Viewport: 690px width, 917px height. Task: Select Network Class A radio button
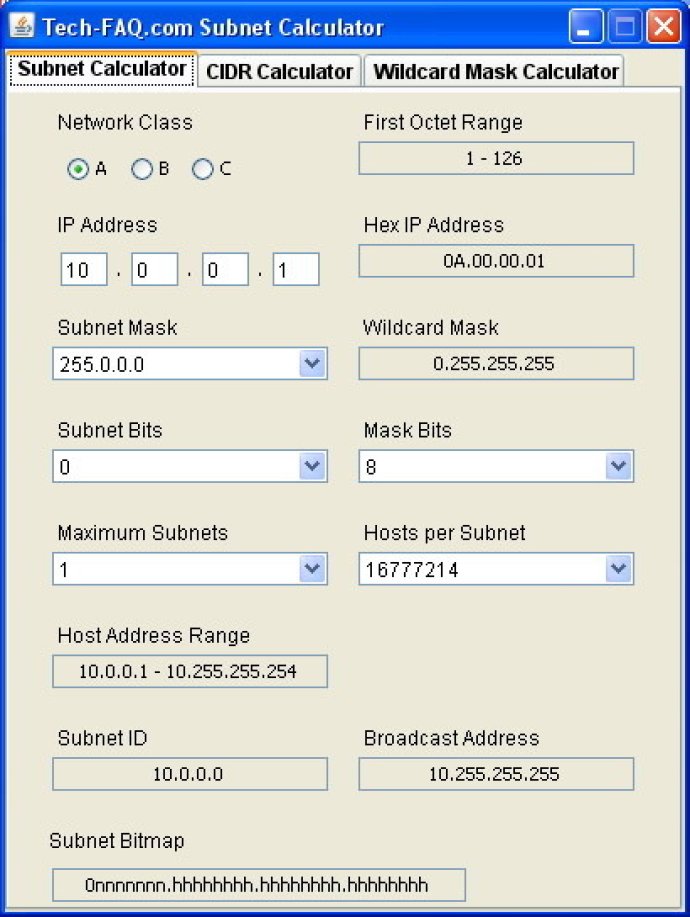tap(79, 169)
